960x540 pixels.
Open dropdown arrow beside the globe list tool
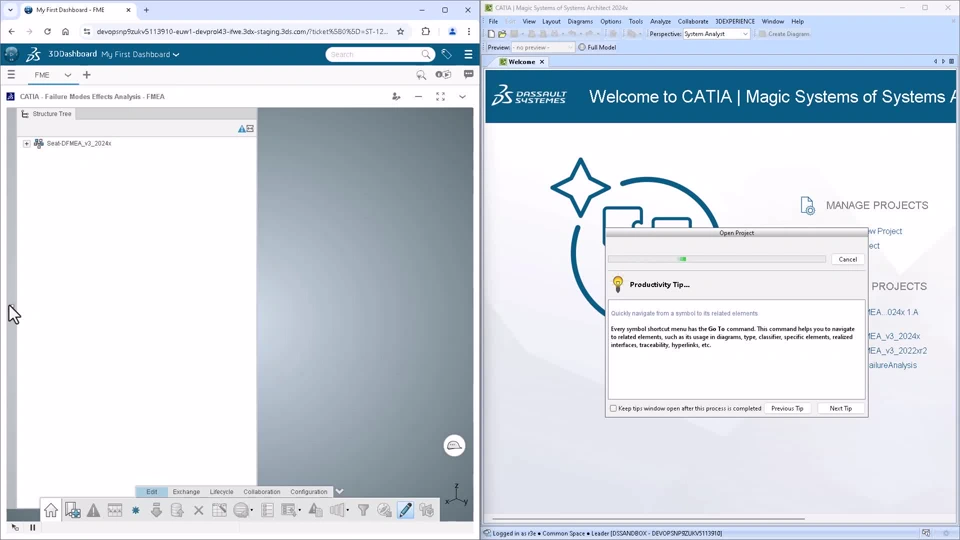point(252,511)
